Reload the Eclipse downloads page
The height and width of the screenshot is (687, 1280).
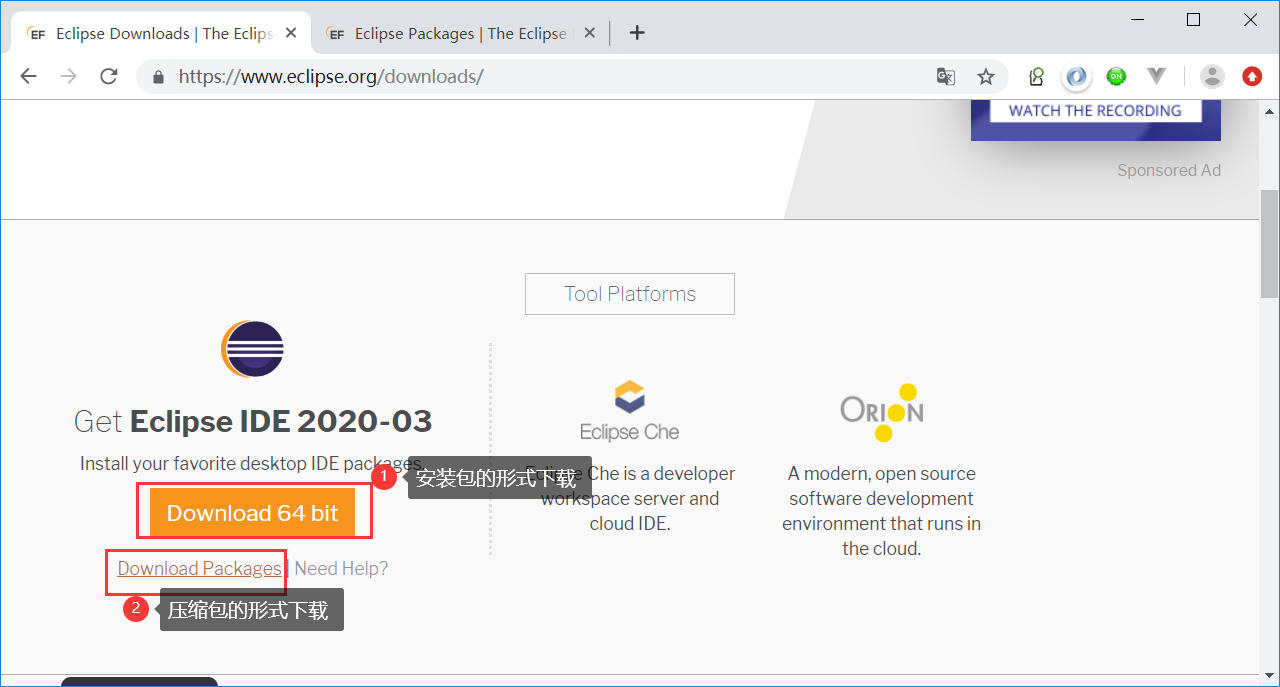[109, 76]
